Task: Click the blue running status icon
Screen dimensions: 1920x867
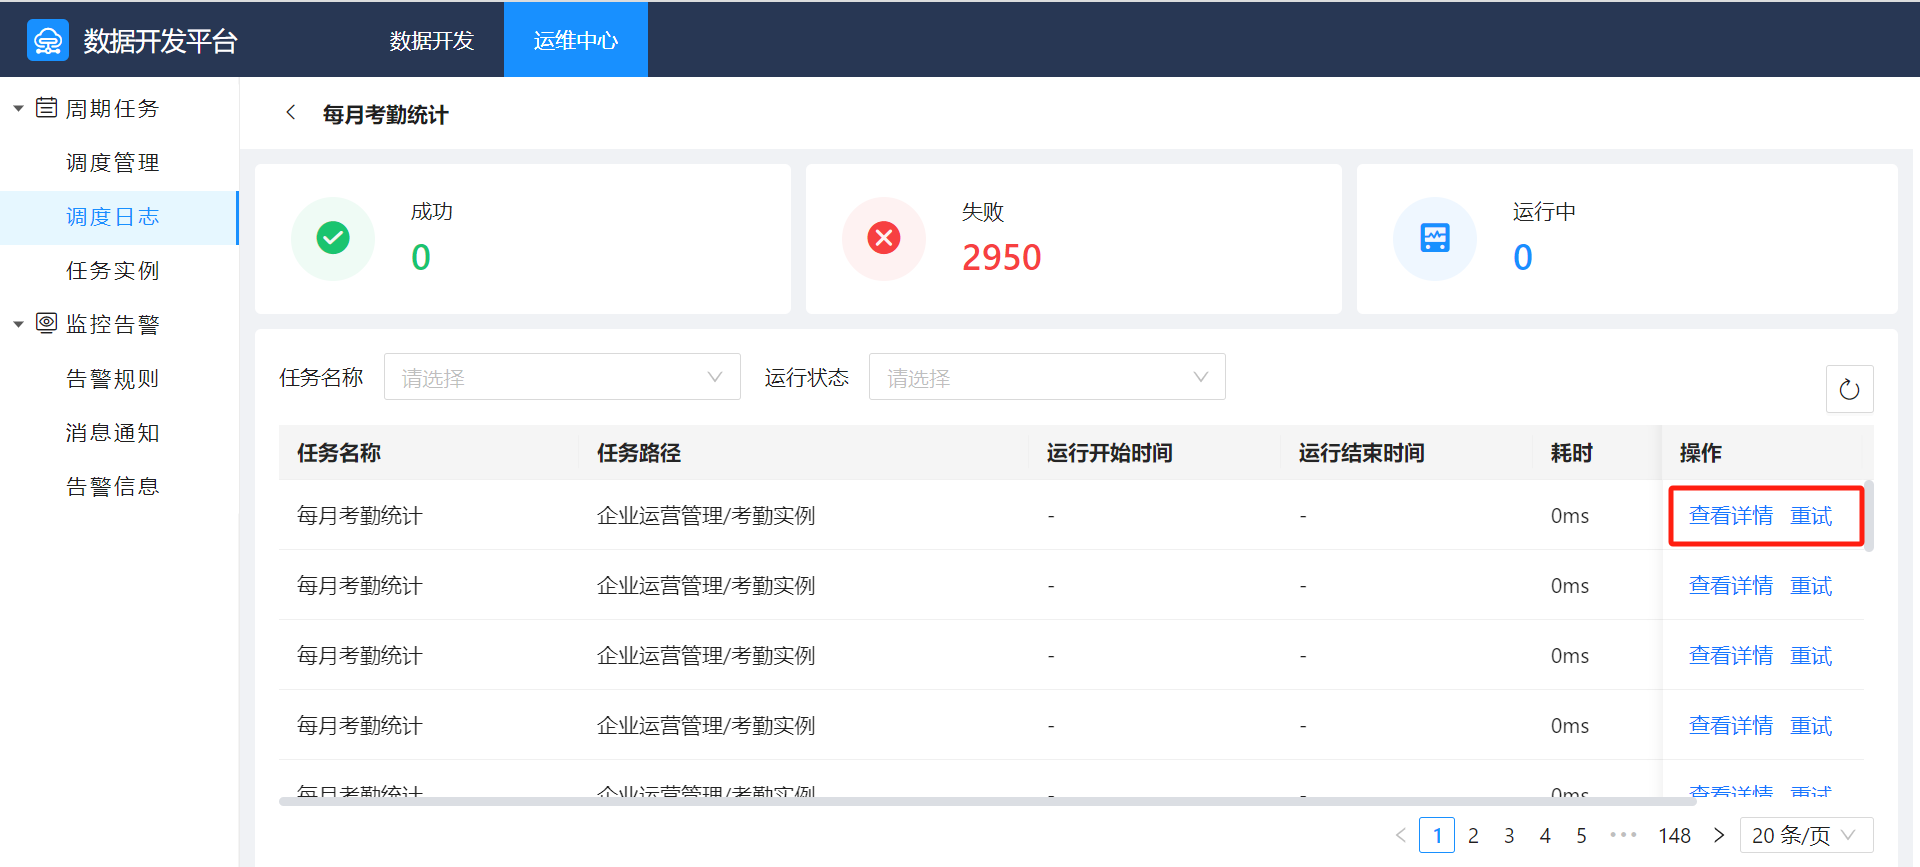Action: point(1435,238)
